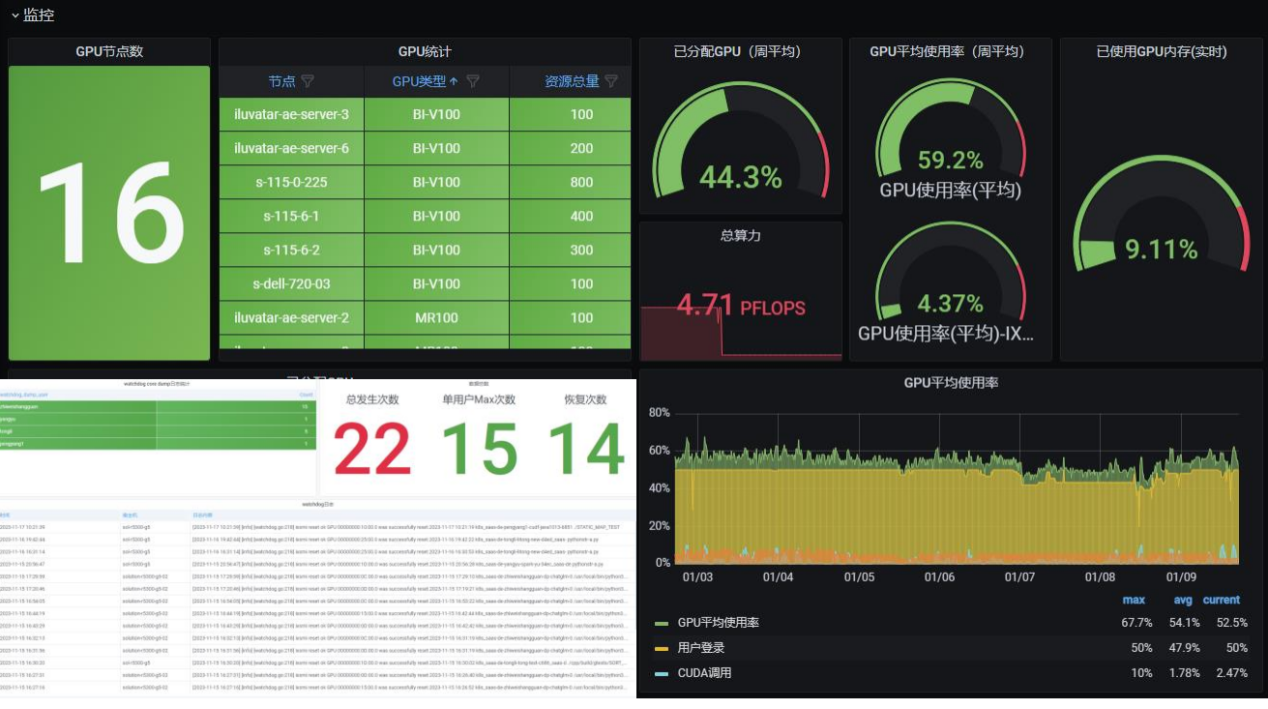1268x709 pixels.
Task: Open the GPU节点数 panel title menu
Action: (109, 51)
